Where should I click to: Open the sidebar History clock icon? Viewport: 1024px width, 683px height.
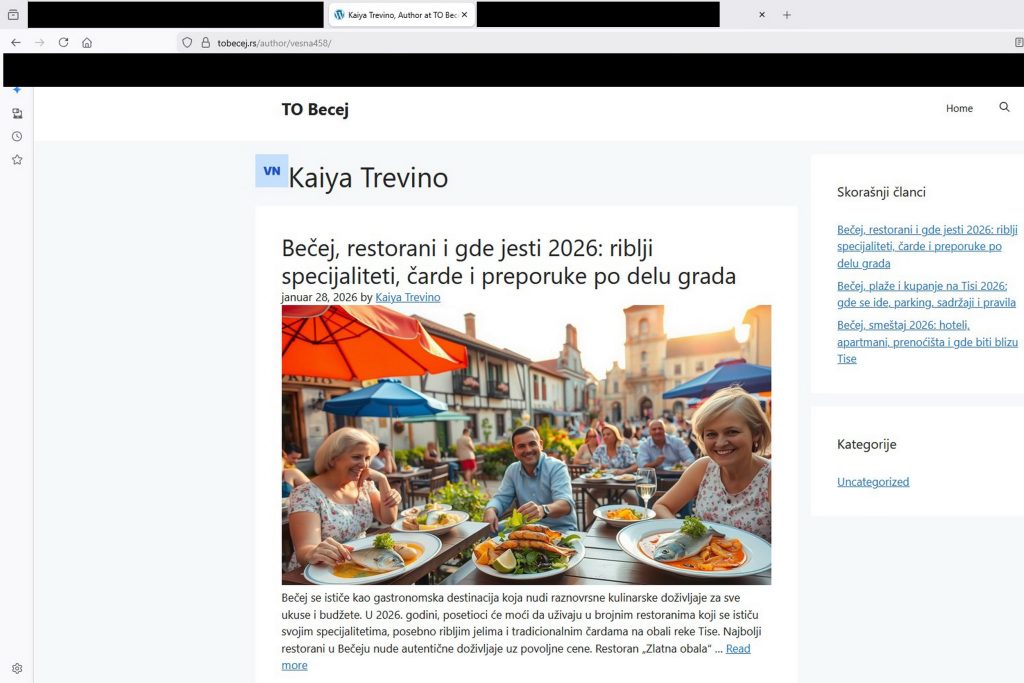pos(17,137)
